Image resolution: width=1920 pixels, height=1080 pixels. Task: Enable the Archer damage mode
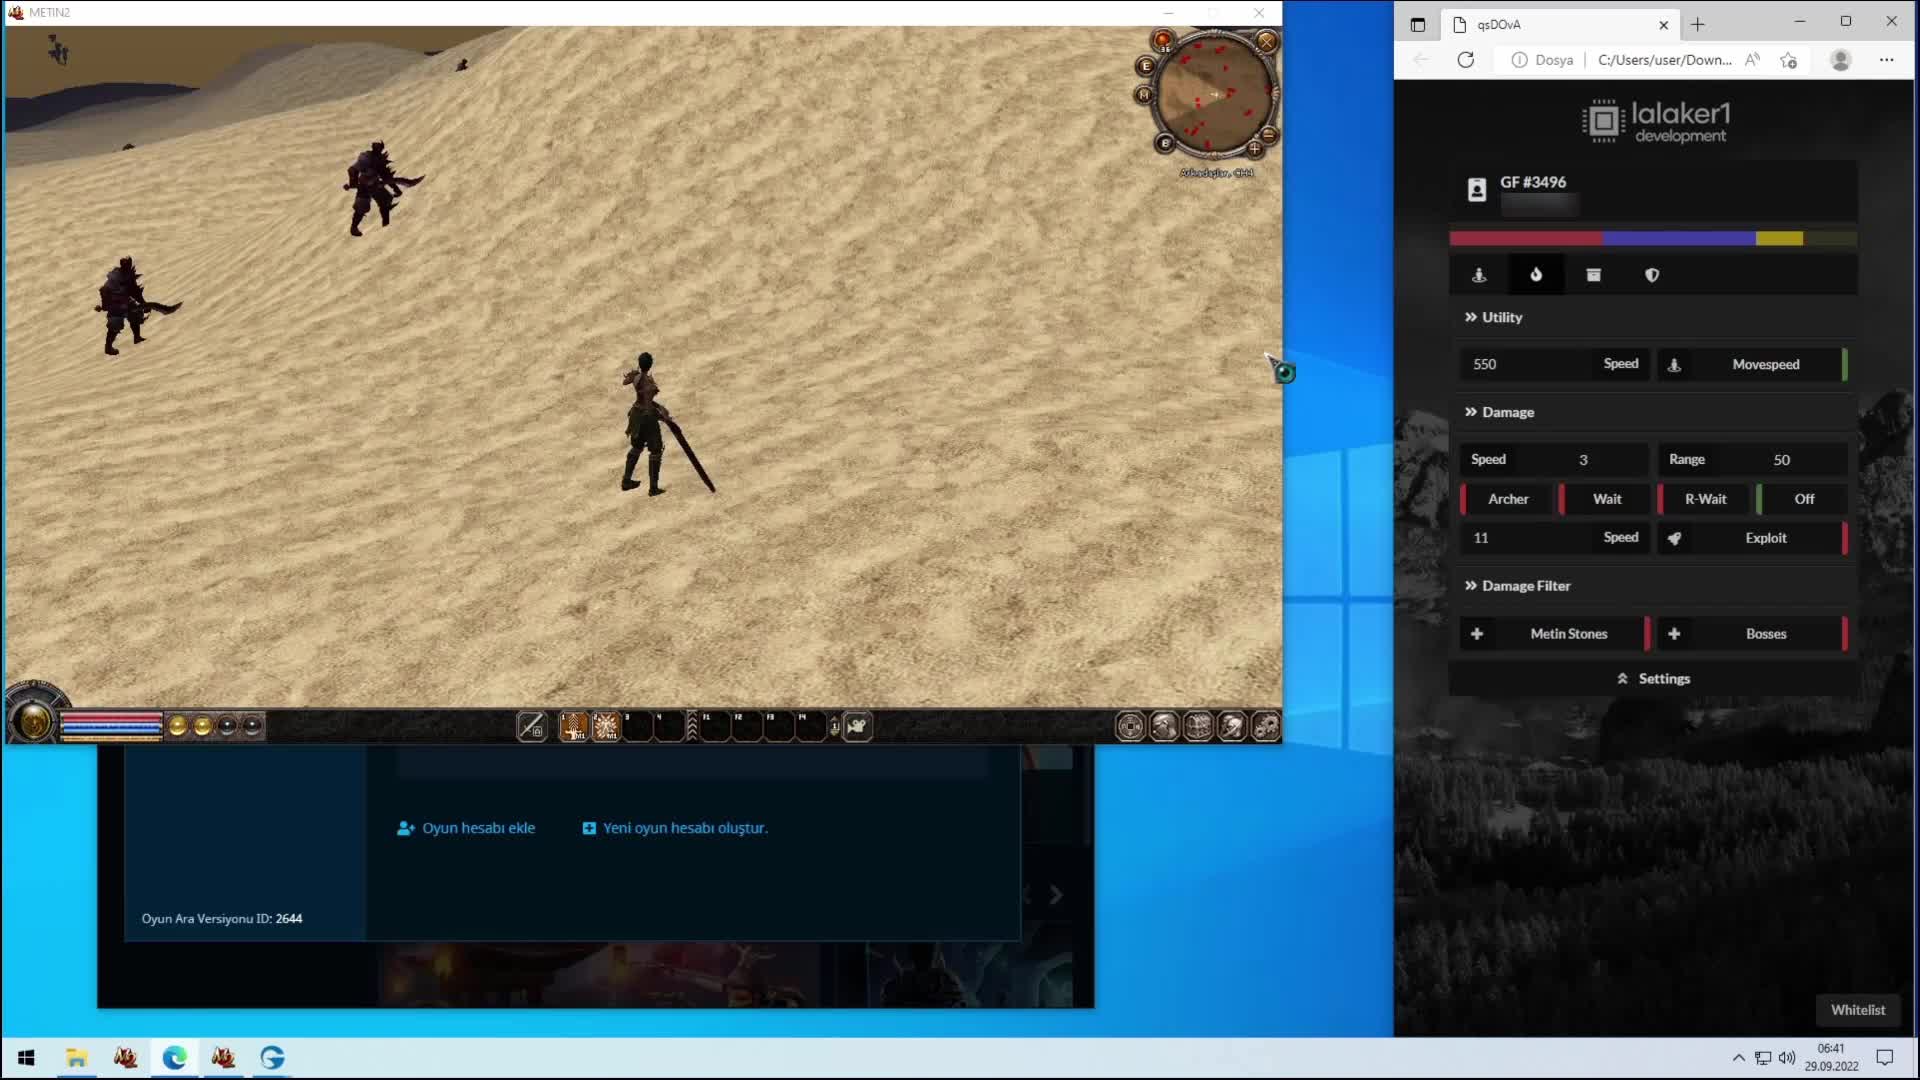coord(1508,499)
